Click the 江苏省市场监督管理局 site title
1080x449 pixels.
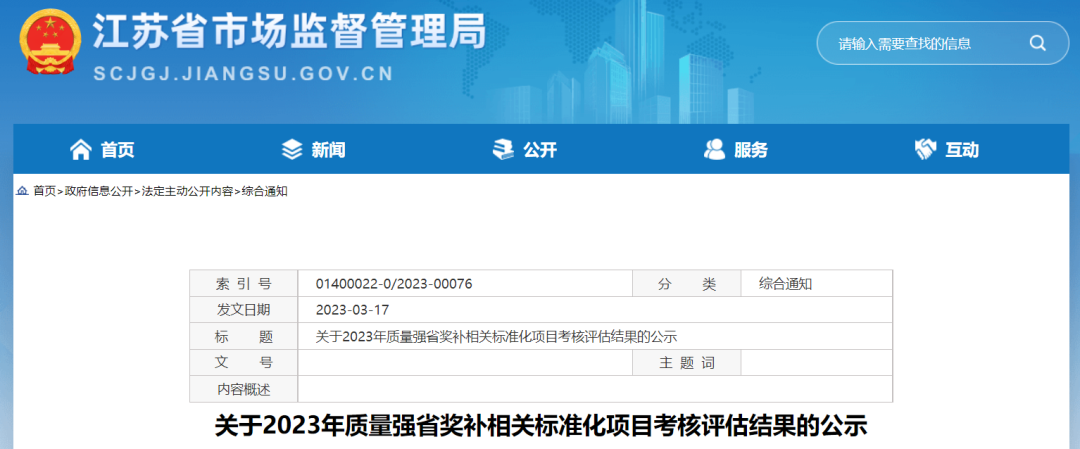289,32
